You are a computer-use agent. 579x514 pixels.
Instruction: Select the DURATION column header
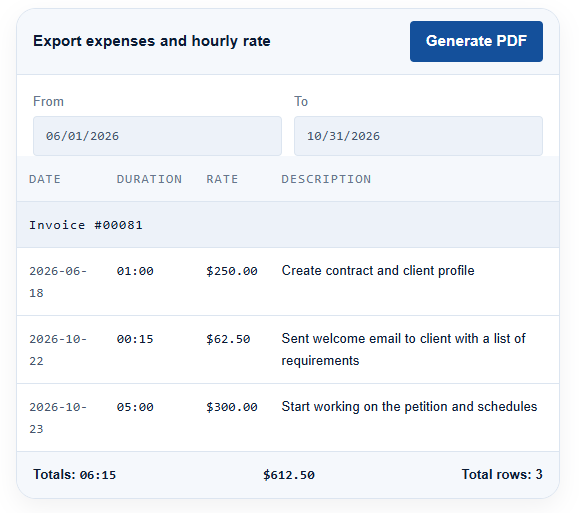point(149,179)
